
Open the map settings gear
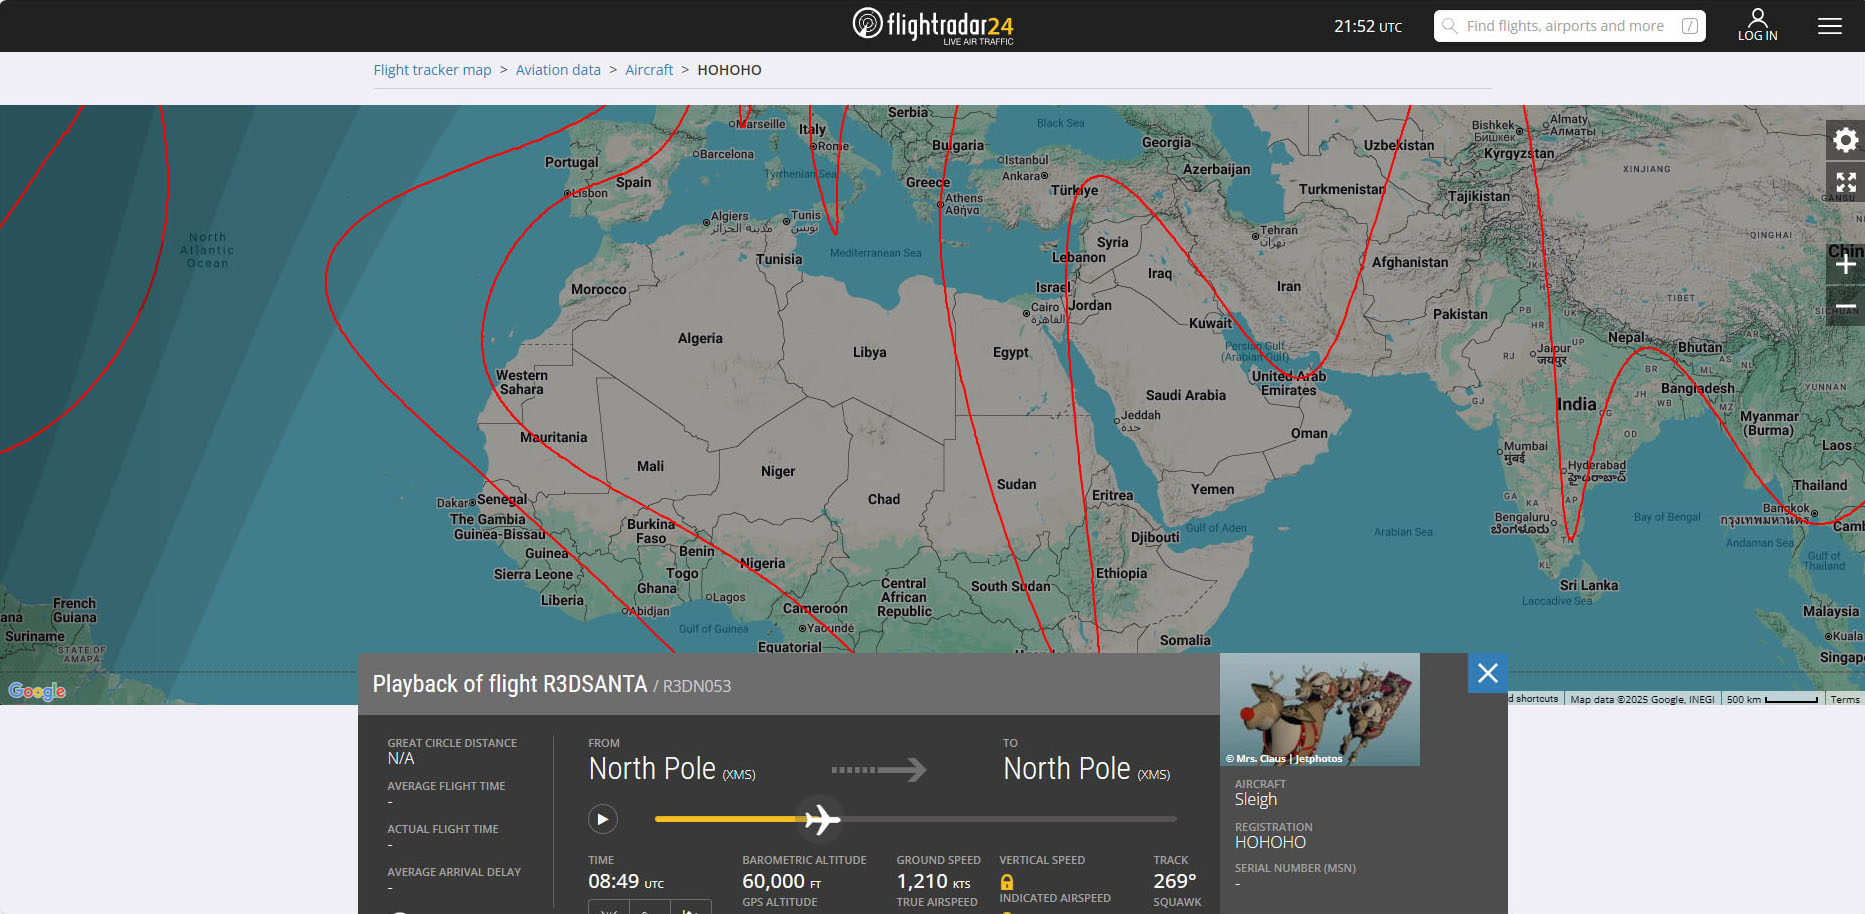coord(1845,140)
